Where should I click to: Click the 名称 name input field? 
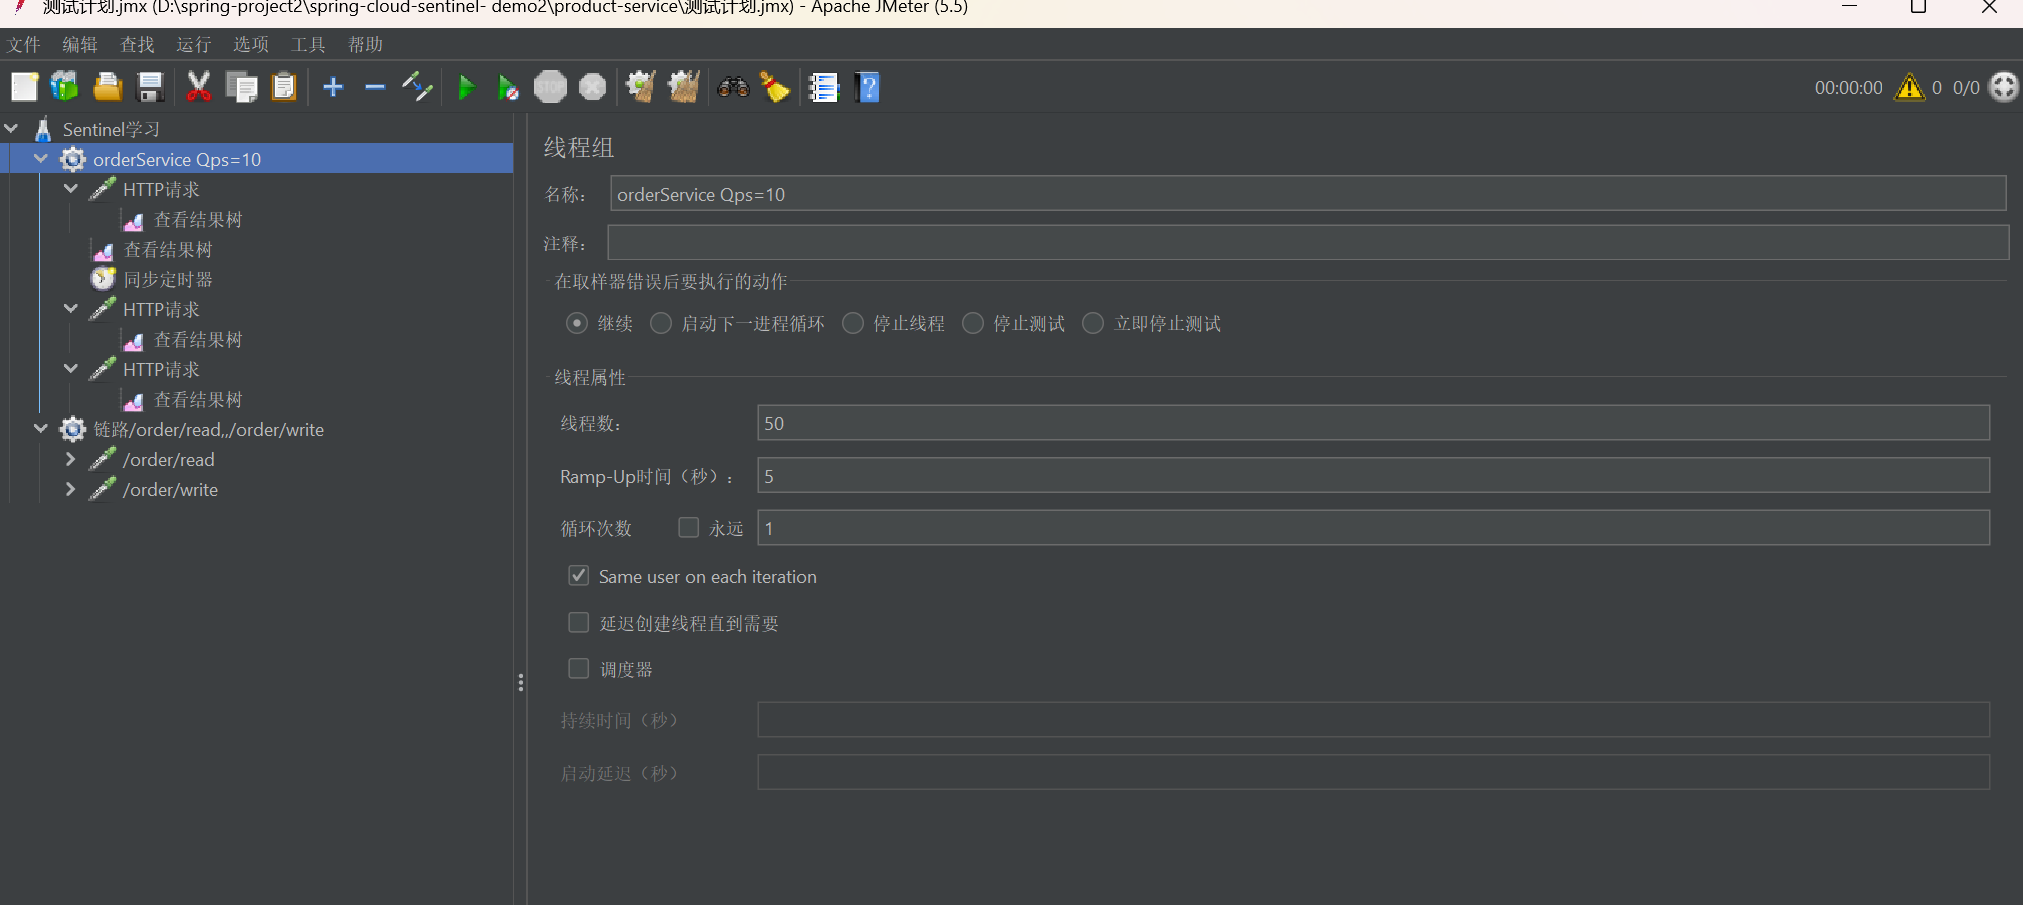tap(1308, 193)
